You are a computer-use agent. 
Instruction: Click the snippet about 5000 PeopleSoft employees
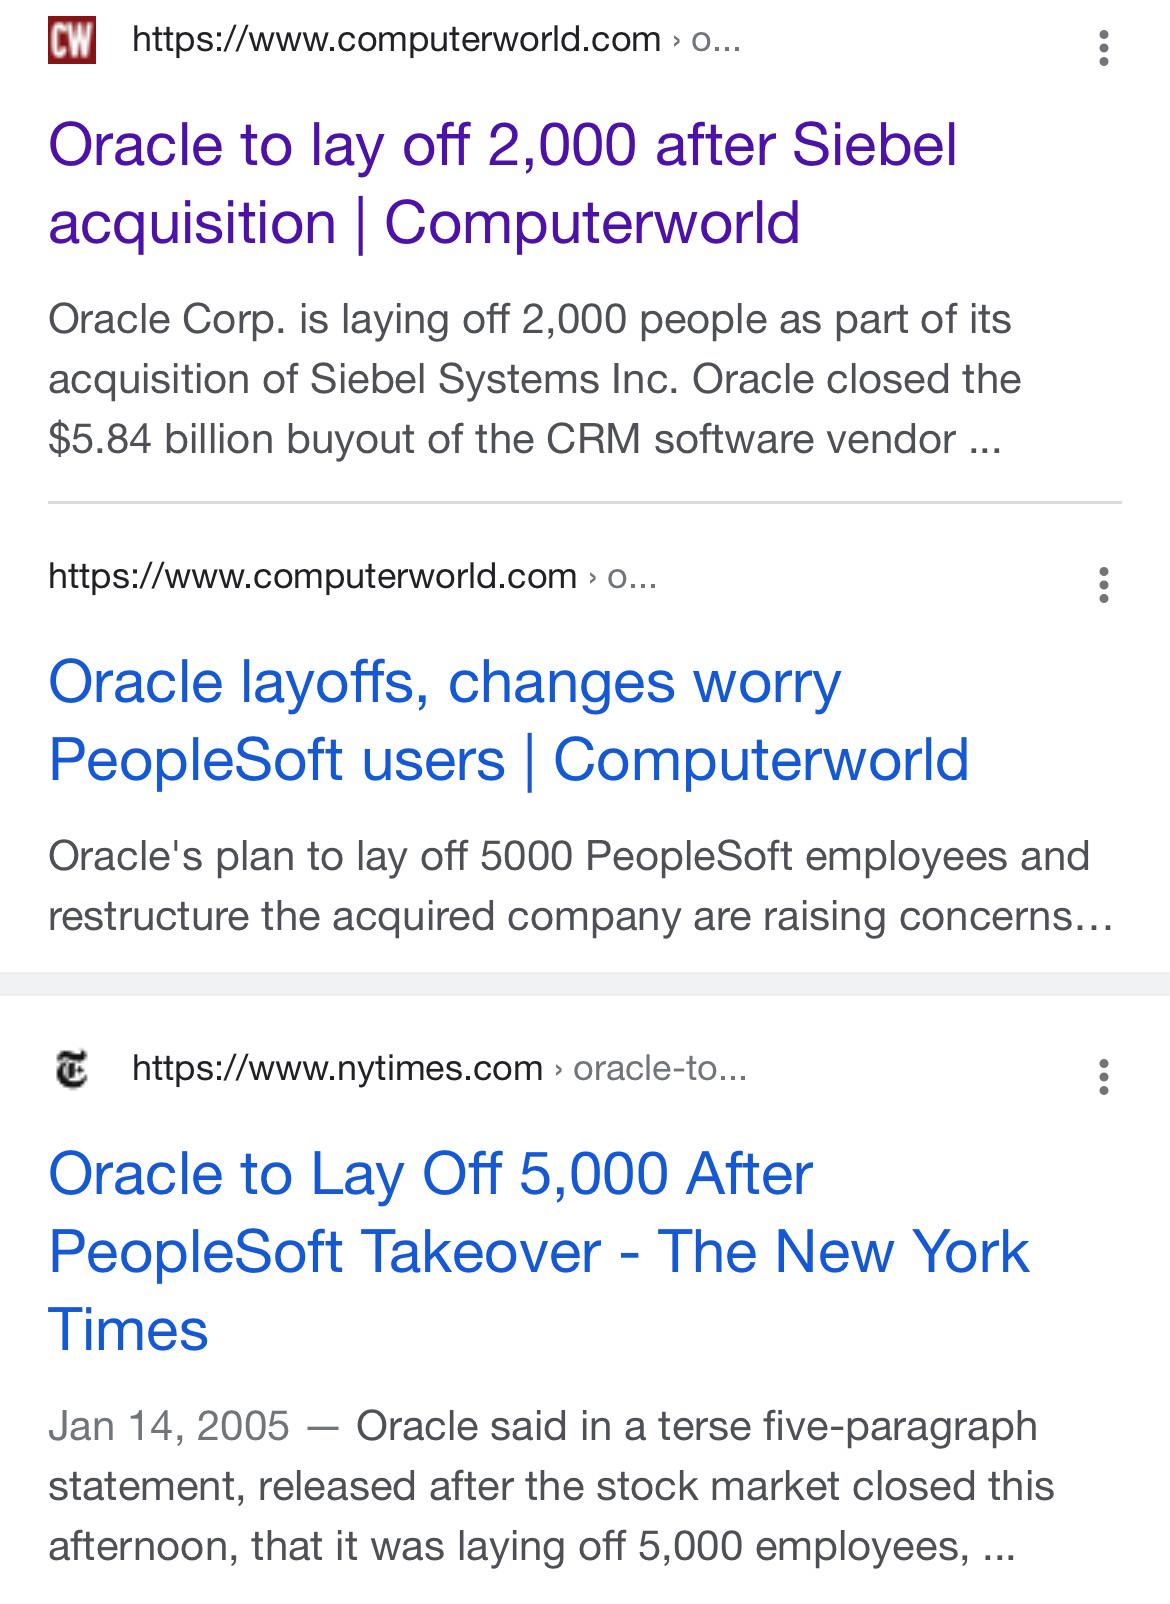click(x=580, y=886)
